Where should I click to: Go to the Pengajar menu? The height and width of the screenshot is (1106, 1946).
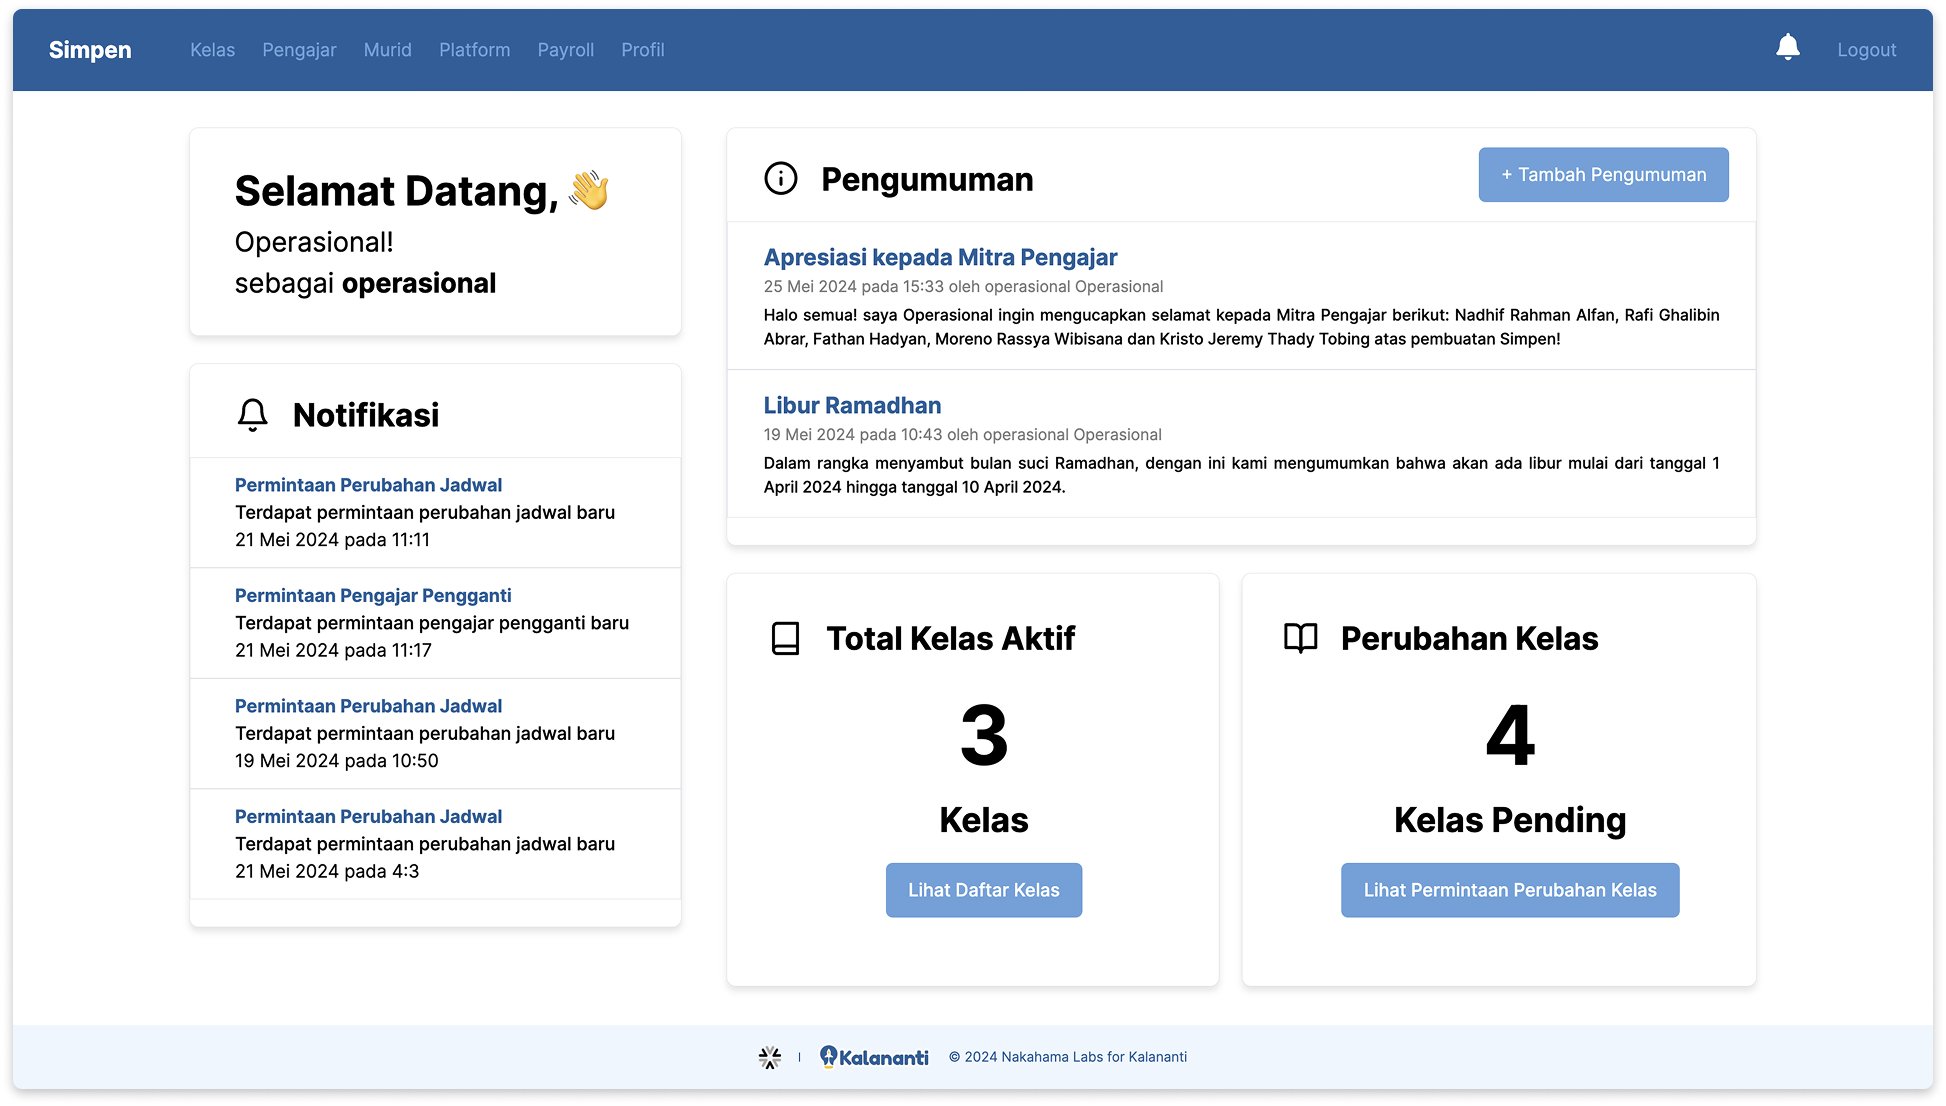click(x=299, y=50)
